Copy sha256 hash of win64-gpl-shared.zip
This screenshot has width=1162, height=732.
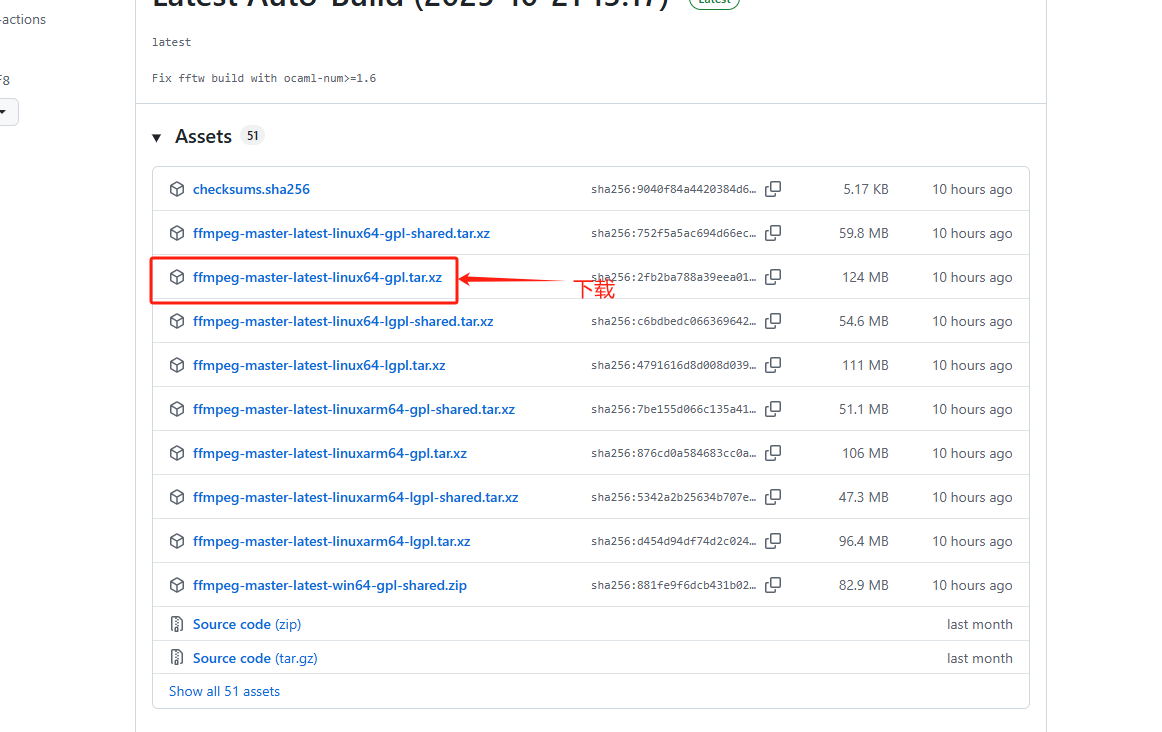(773, 585)
